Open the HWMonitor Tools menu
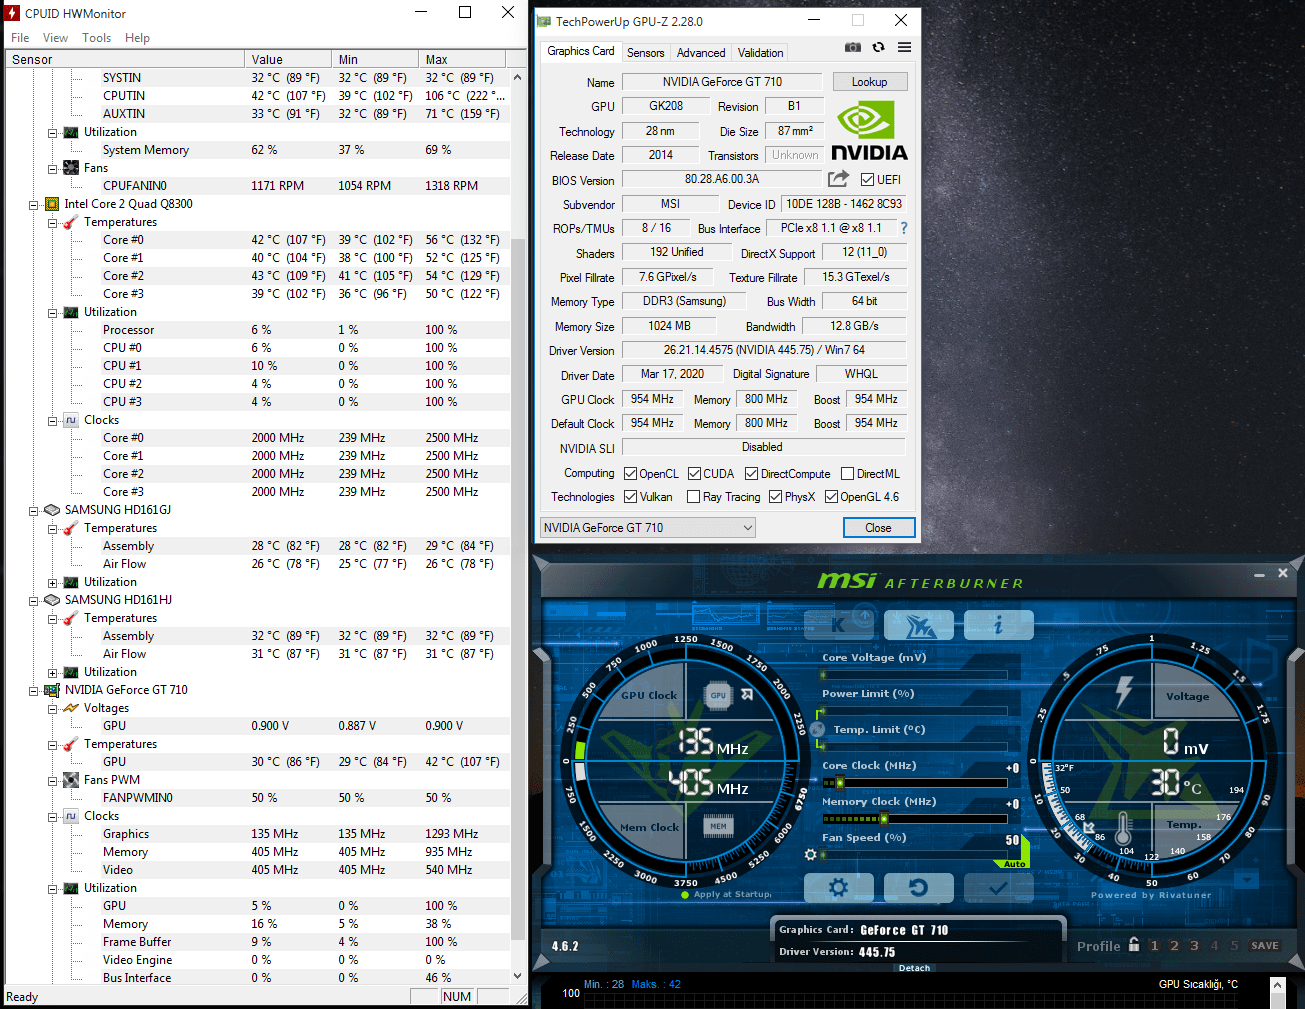1305x1009 pixels. (97, 38)
